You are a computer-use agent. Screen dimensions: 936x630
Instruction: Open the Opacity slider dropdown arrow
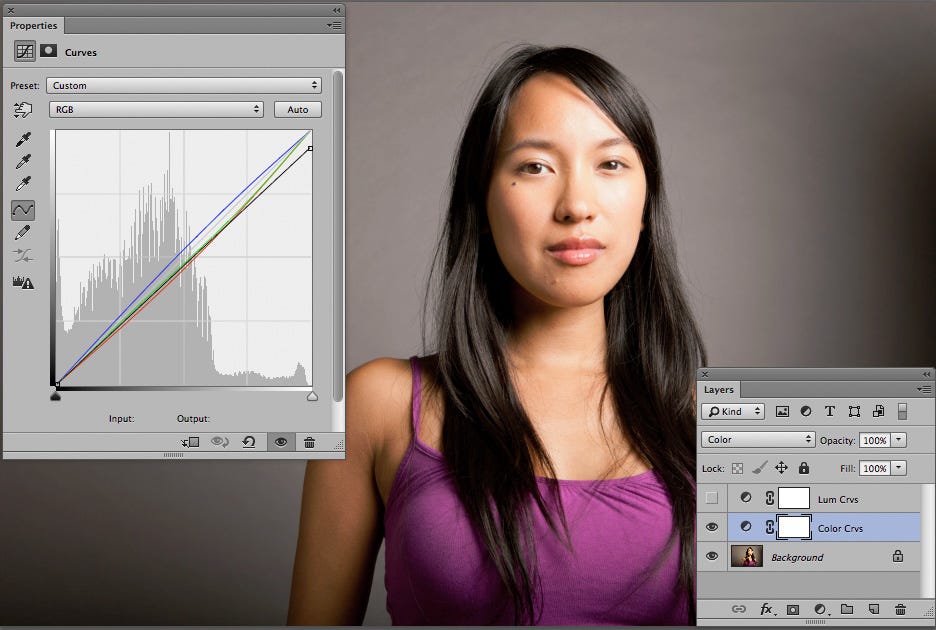click(x=899, y=440)
